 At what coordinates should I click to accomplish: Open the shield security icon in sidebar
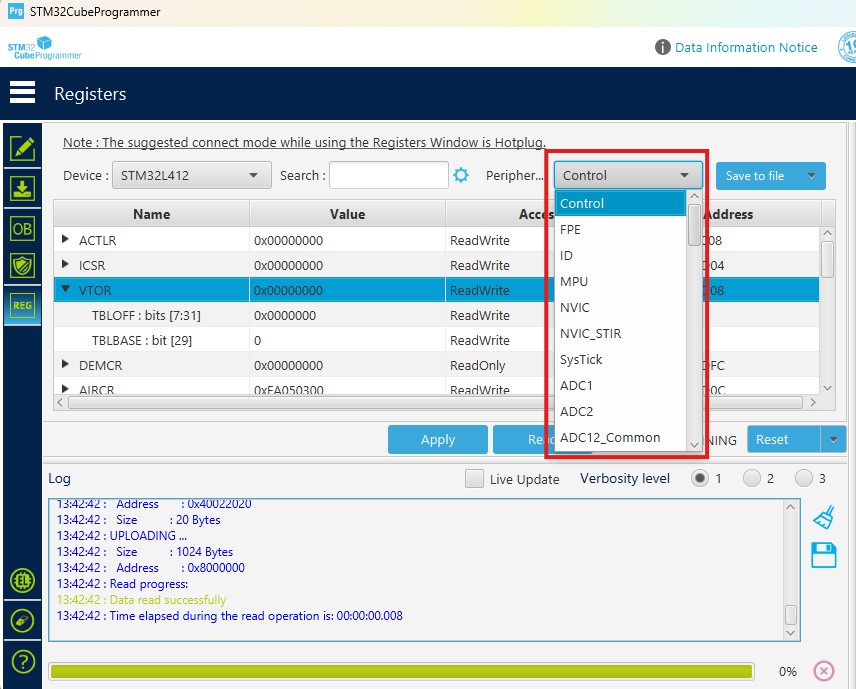[x=22, y=266]
